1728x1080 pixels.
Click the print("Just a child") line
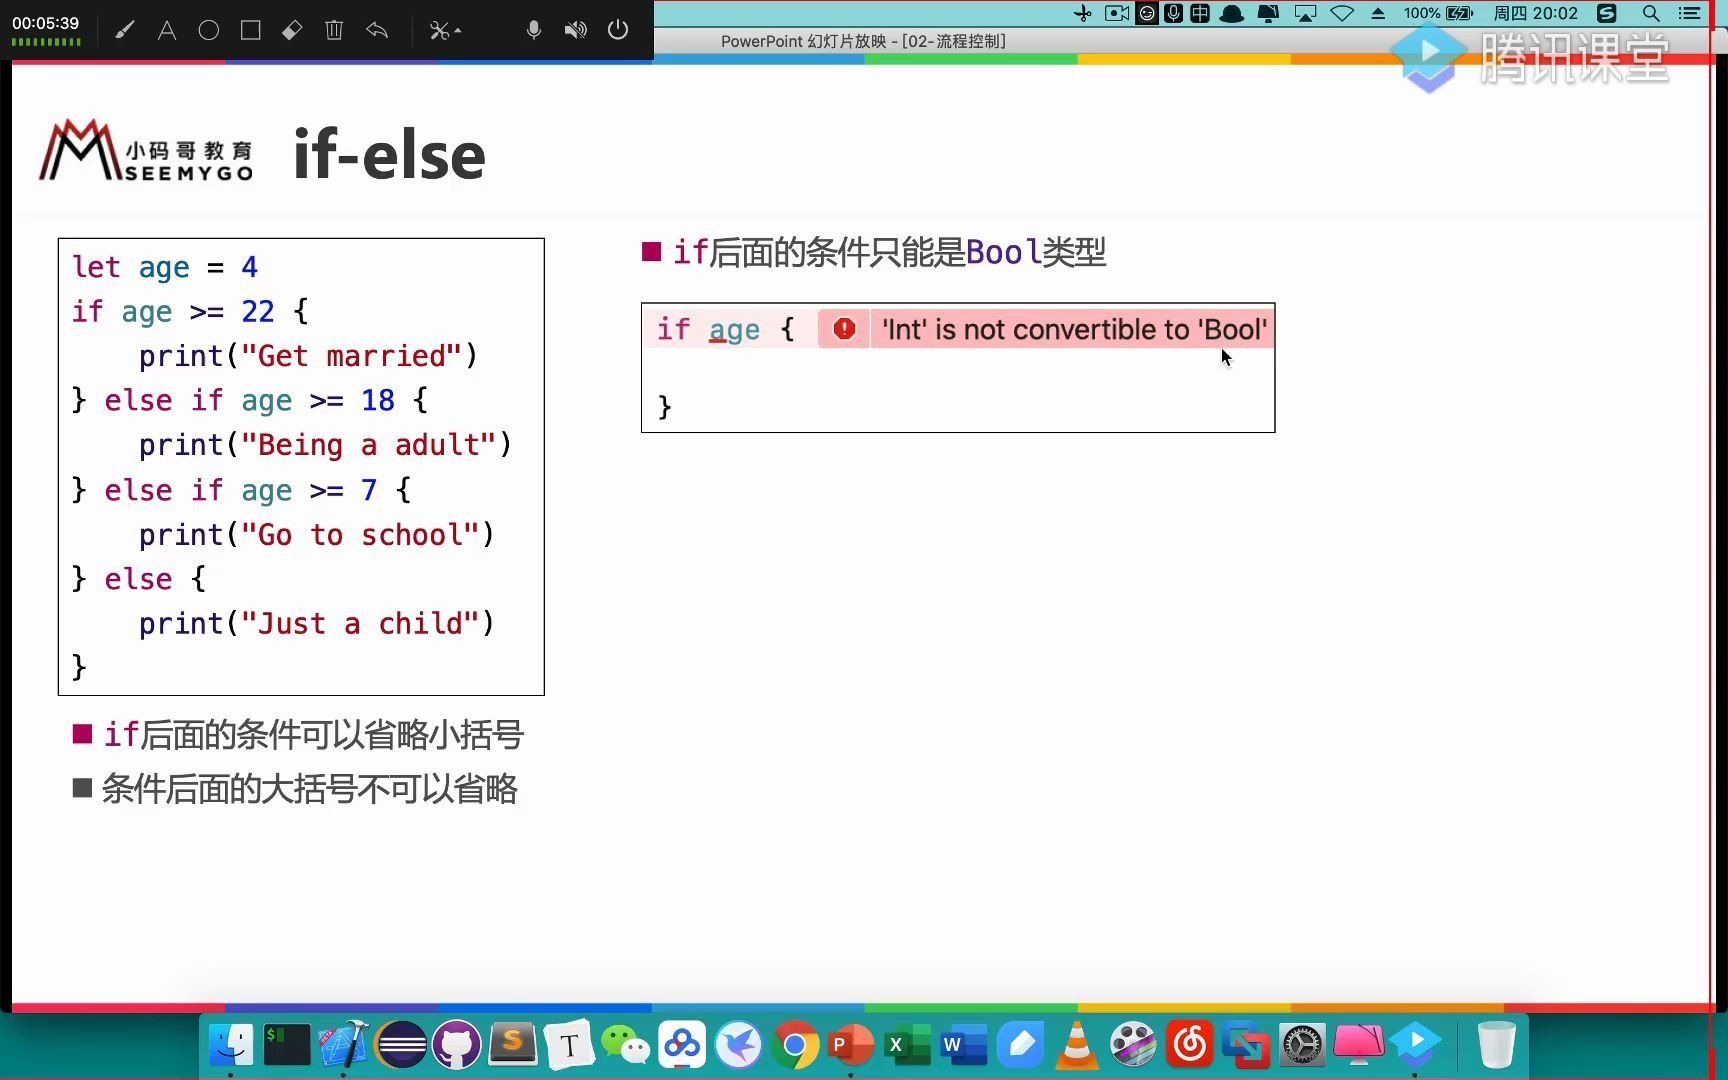[x=316, y=624]
